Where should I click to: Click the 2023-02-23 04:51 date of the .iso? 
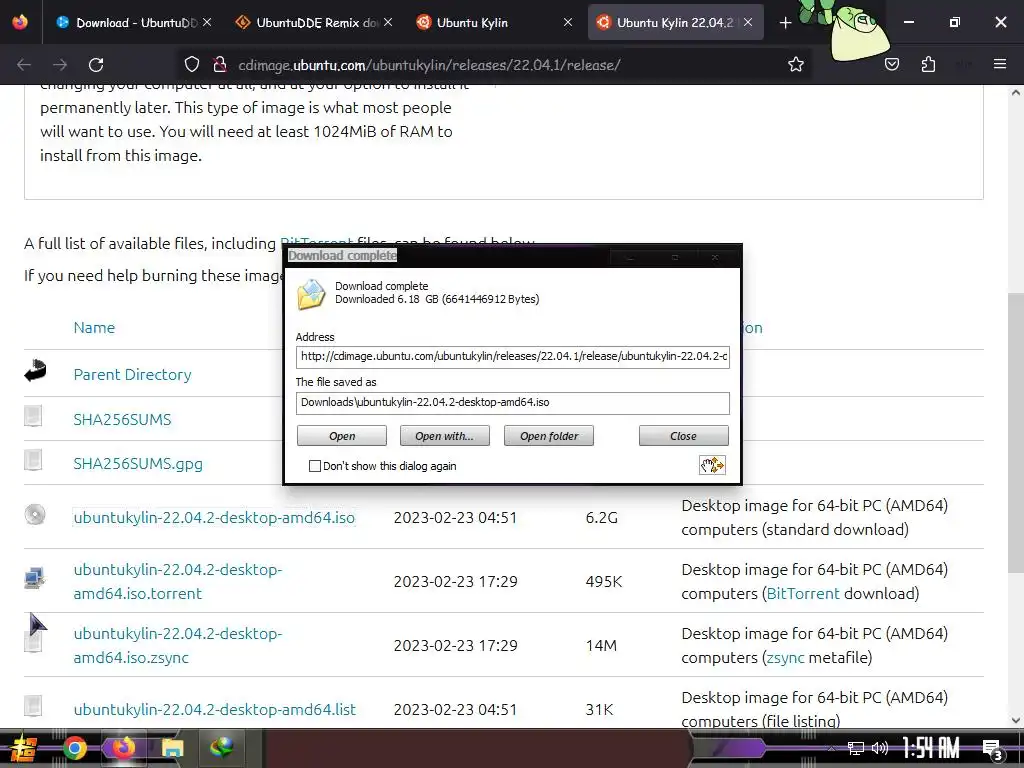(x=455, y=517)
